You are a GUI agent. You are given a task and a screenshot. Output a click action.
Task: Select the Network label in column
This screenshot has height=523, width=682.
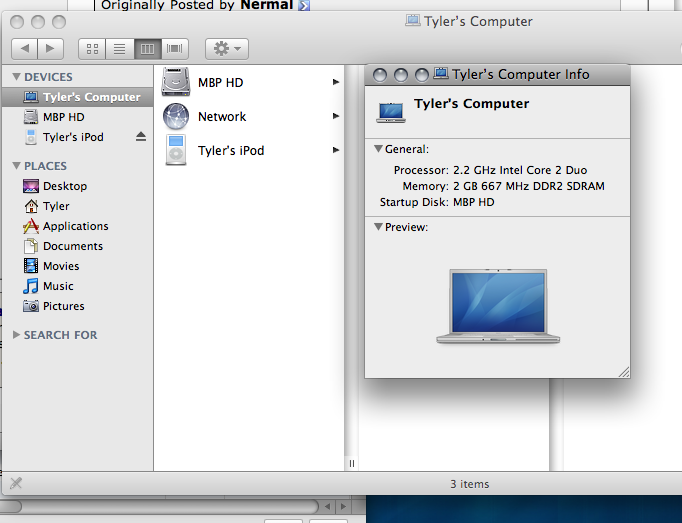(x=222, y=117)
